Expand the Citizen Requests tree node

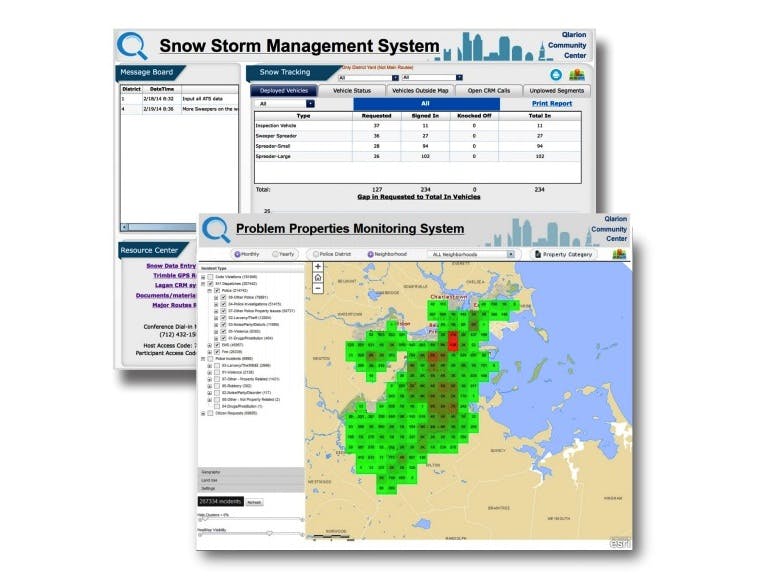click(204, 413)
